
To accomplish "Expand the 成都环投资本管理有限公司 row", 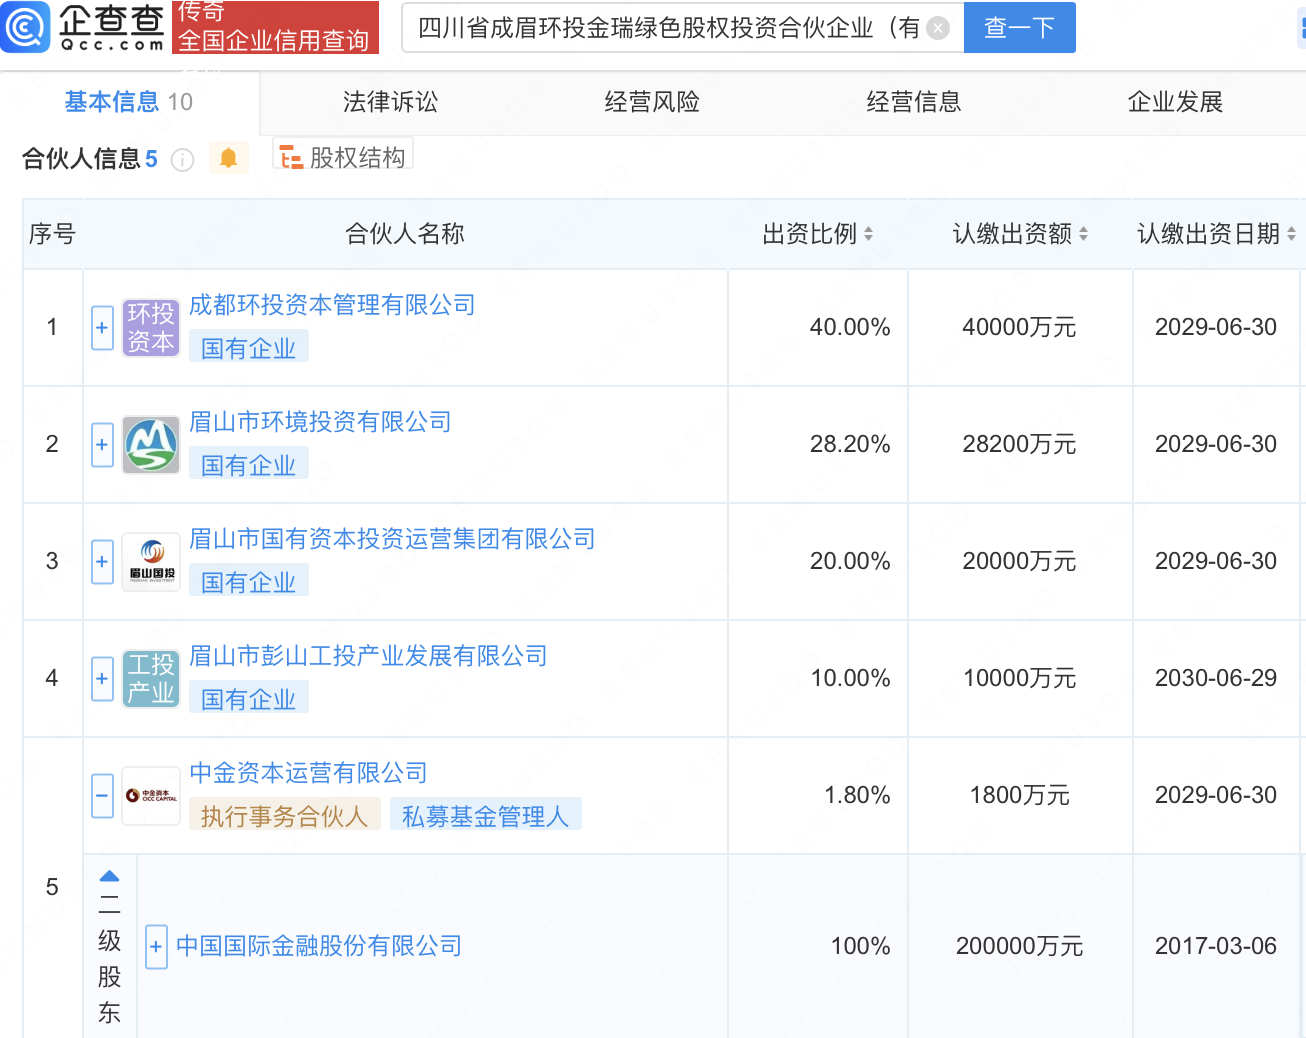I will tap(102, 328).
